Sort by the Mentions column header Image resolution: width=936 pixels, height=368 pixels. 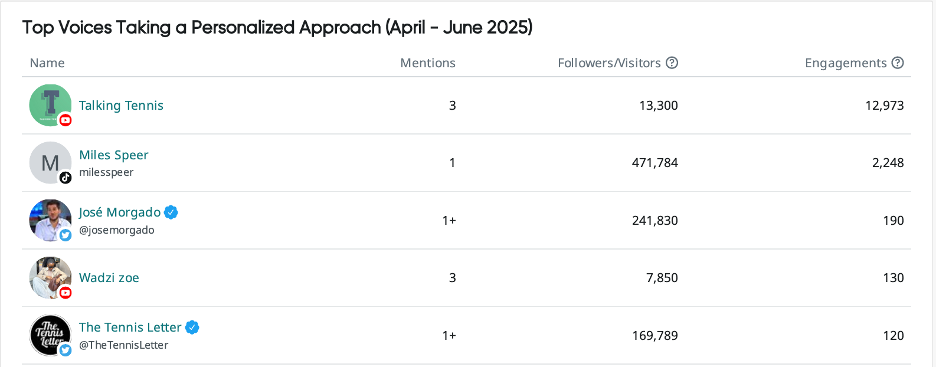tap(427, 63)
